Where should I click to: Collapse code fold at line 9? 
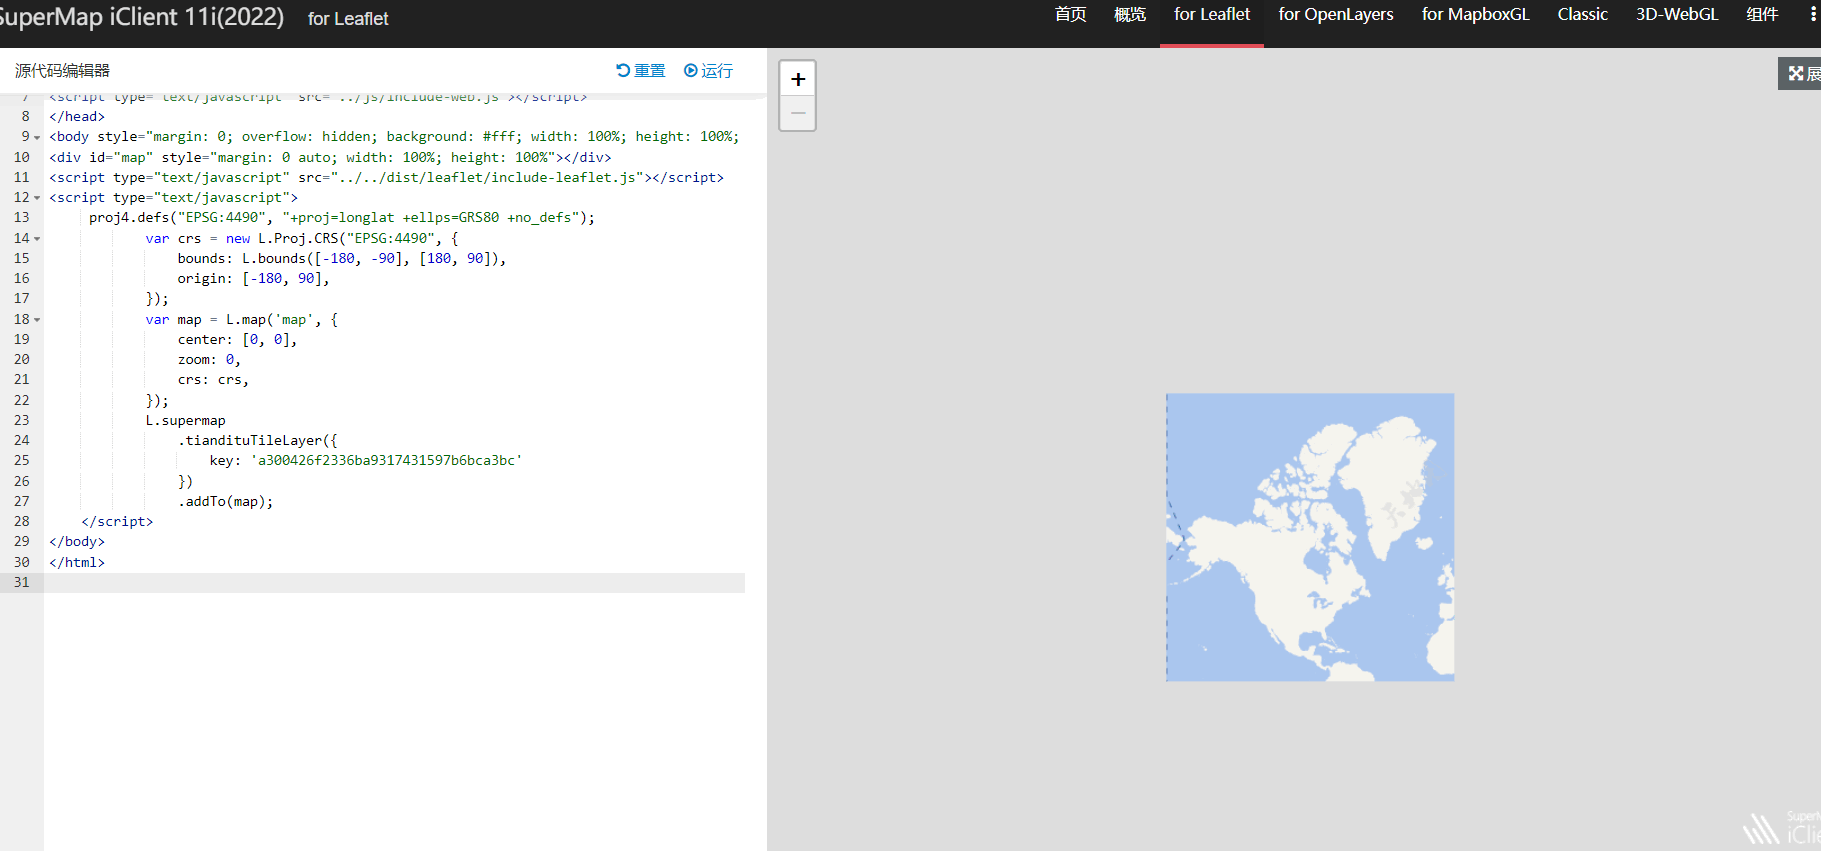coord(37,137)
